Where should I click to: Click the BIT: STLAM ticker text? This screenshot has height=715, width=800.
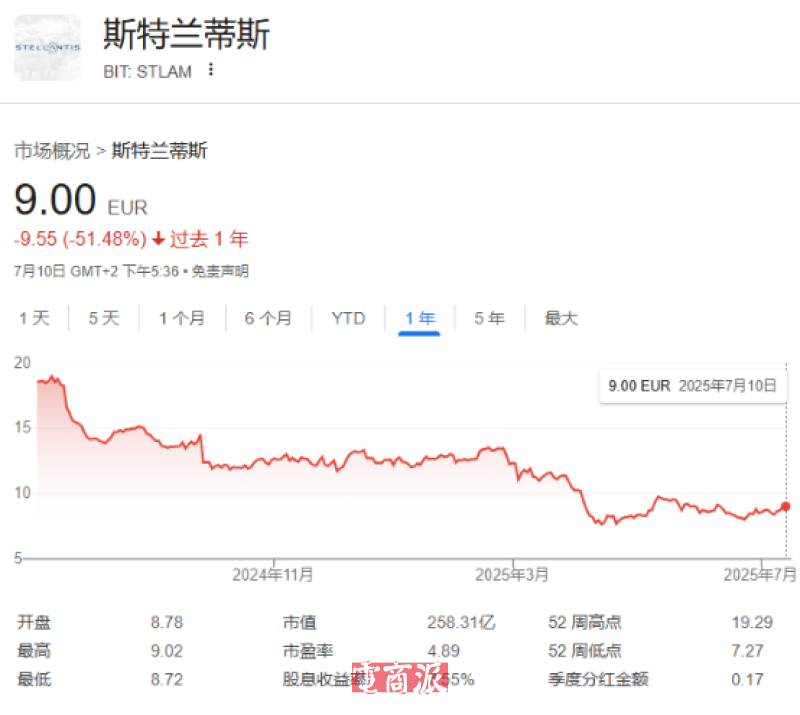(147, 72)
